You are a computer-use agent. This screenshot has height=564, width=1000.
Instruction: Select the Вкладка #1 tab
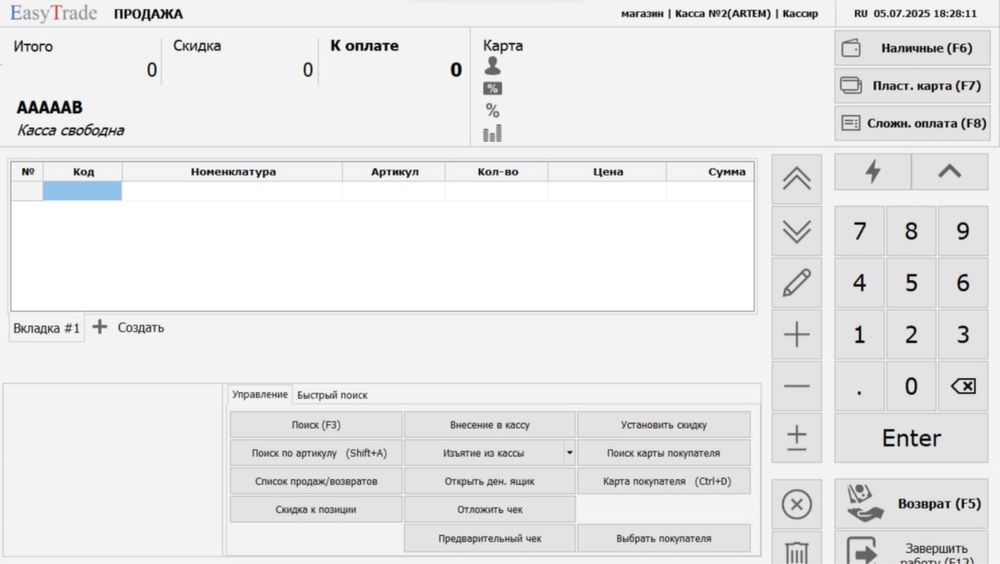pyautogui.click(x=47, y=328)
